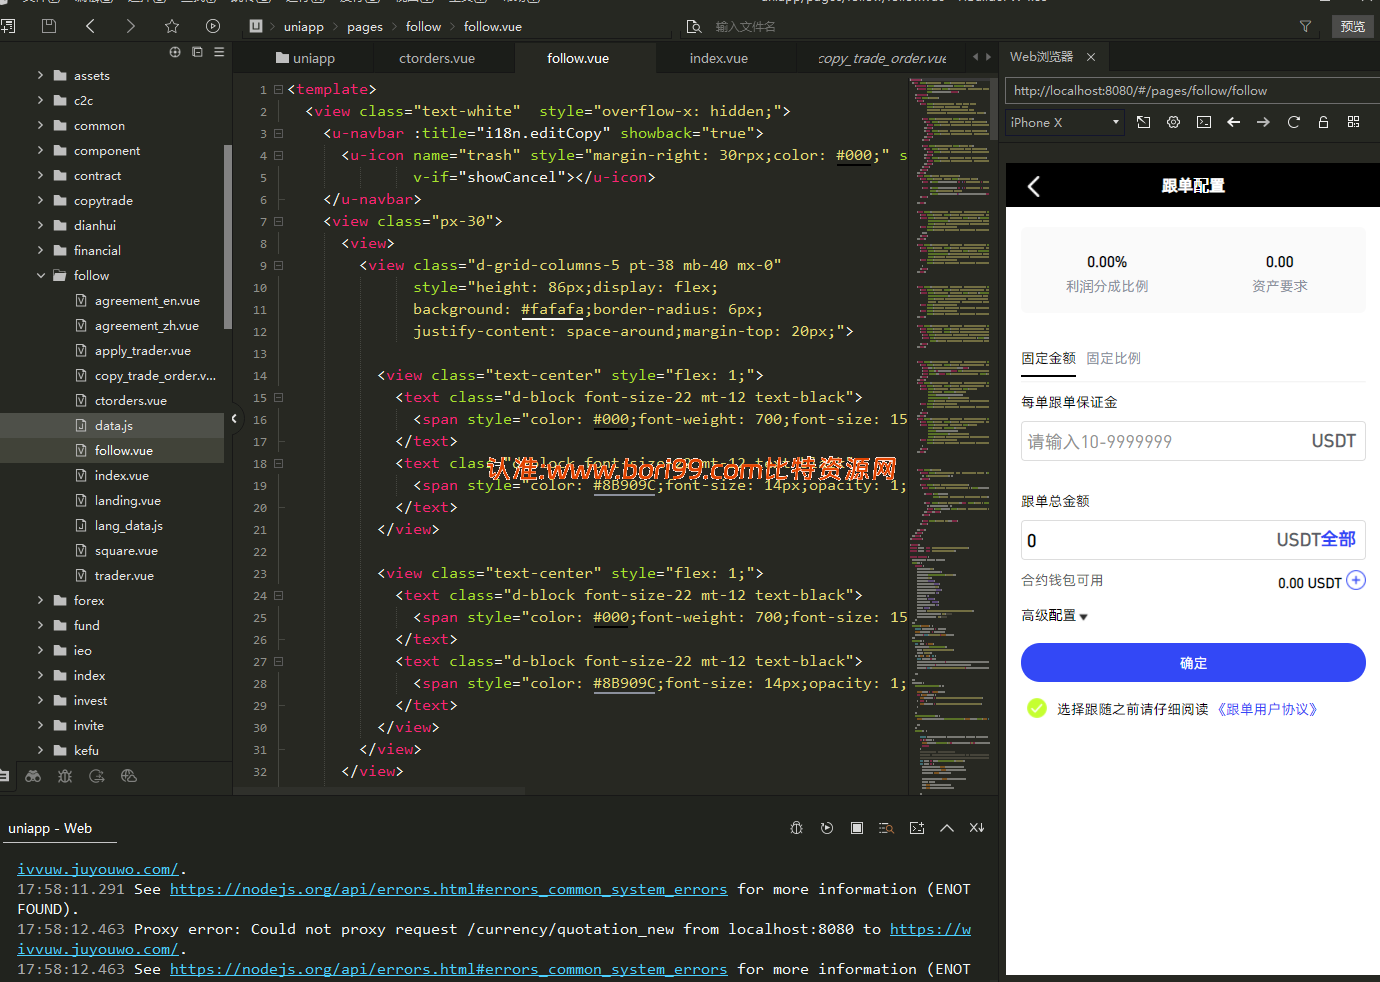This screenshot has width=1380, height=982.
Task: Click 全部 in the 跟单总金额 field
Action: (x=1338, y=539)
